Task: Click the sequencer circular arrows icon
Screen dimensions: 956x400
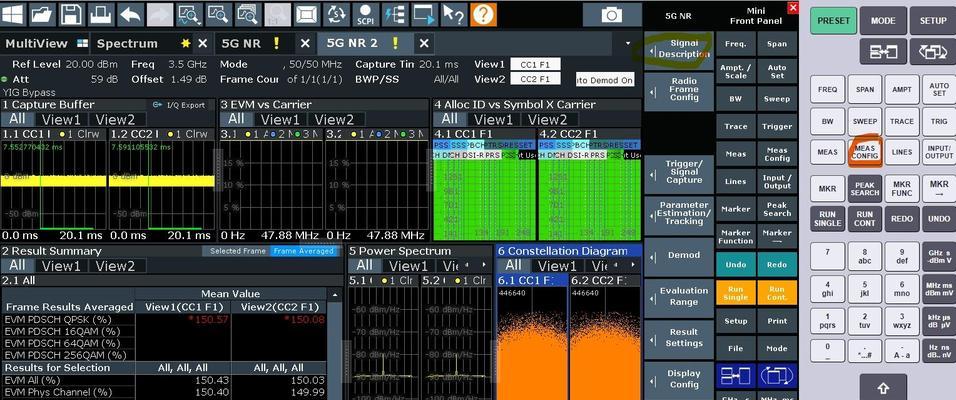Action: pyautogui.click(x=337, y=14)
